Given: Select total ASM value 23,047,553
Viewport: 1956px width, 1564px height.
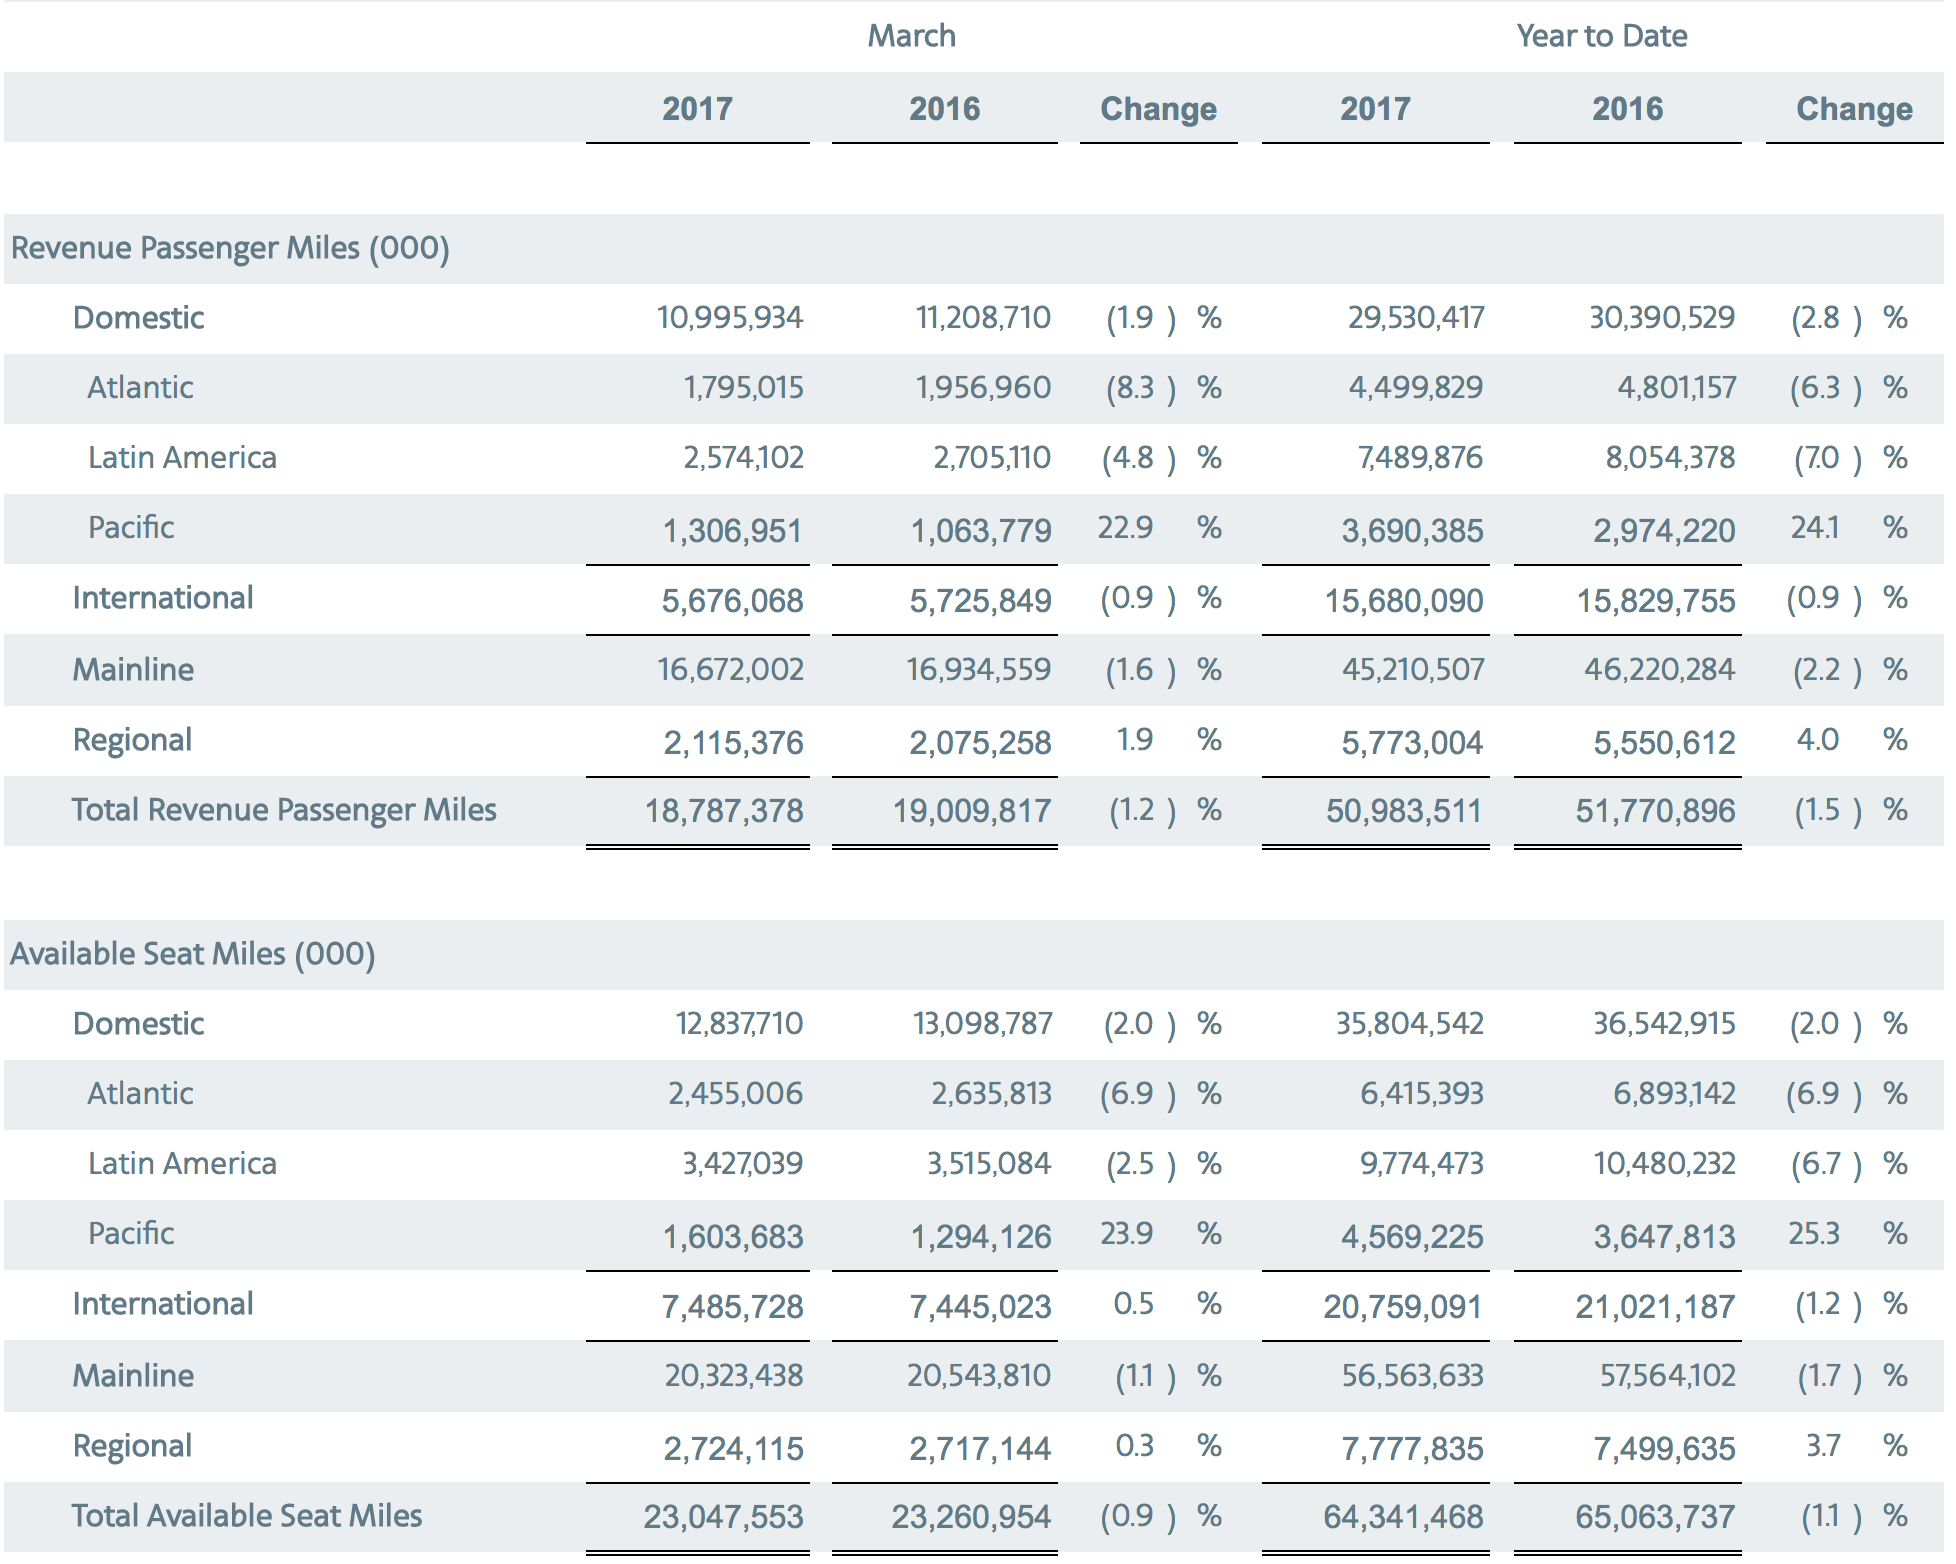Looking at the screenshot, I should coord(723,1517).
